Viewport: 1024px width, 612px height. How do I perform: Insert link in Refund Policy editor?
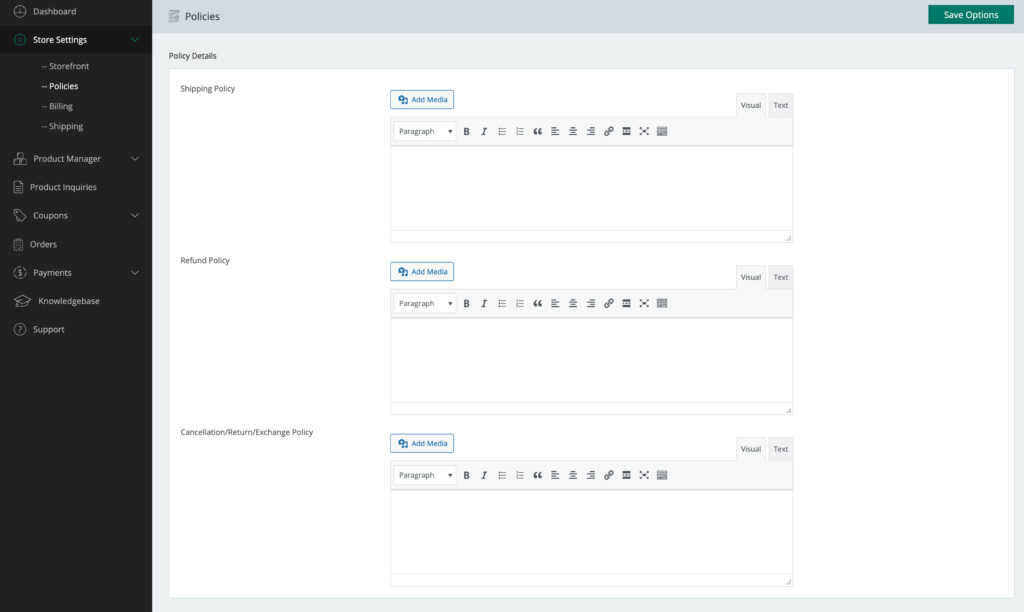(608, 303)
